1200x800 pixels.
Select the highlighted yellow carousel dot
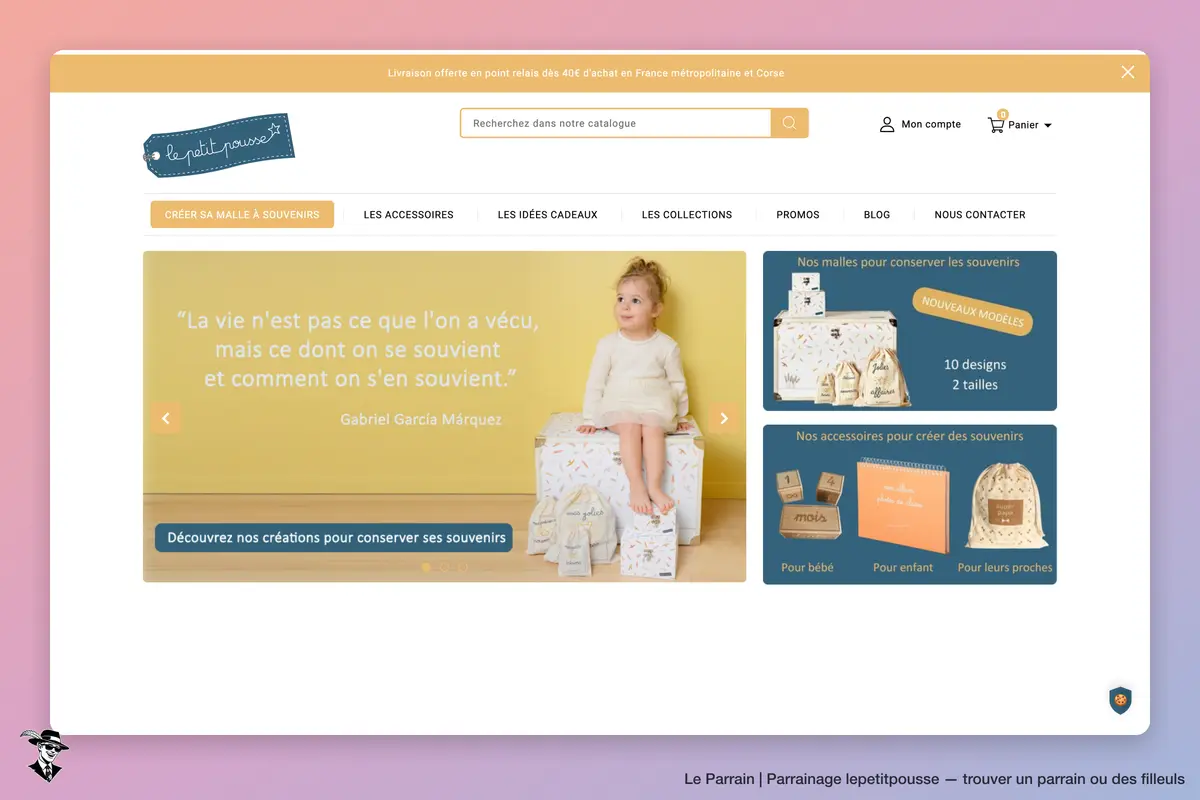point(426,567)
